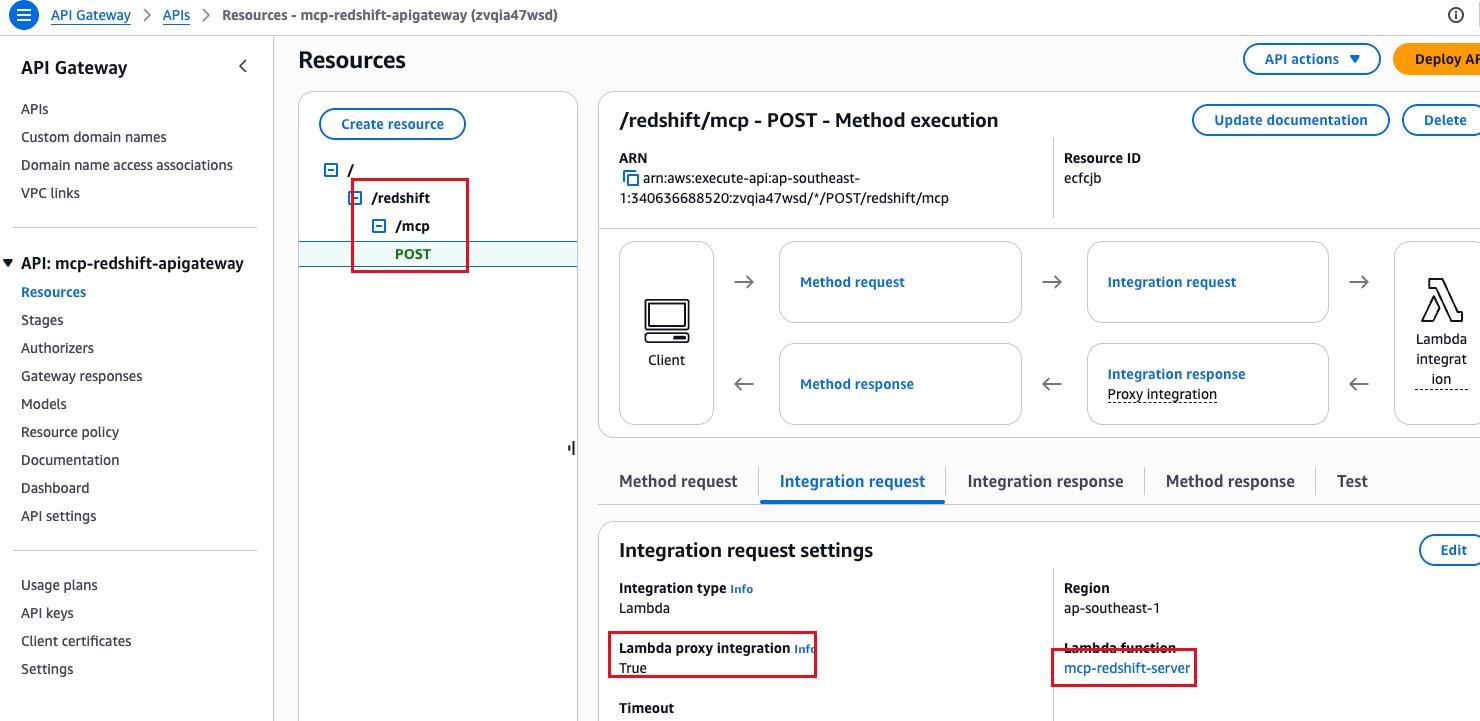This screenshot has width=1480, height=721.
Task: Copy the ARN using the copy icon
Action: pyautogui.click(x=630, y=178)
